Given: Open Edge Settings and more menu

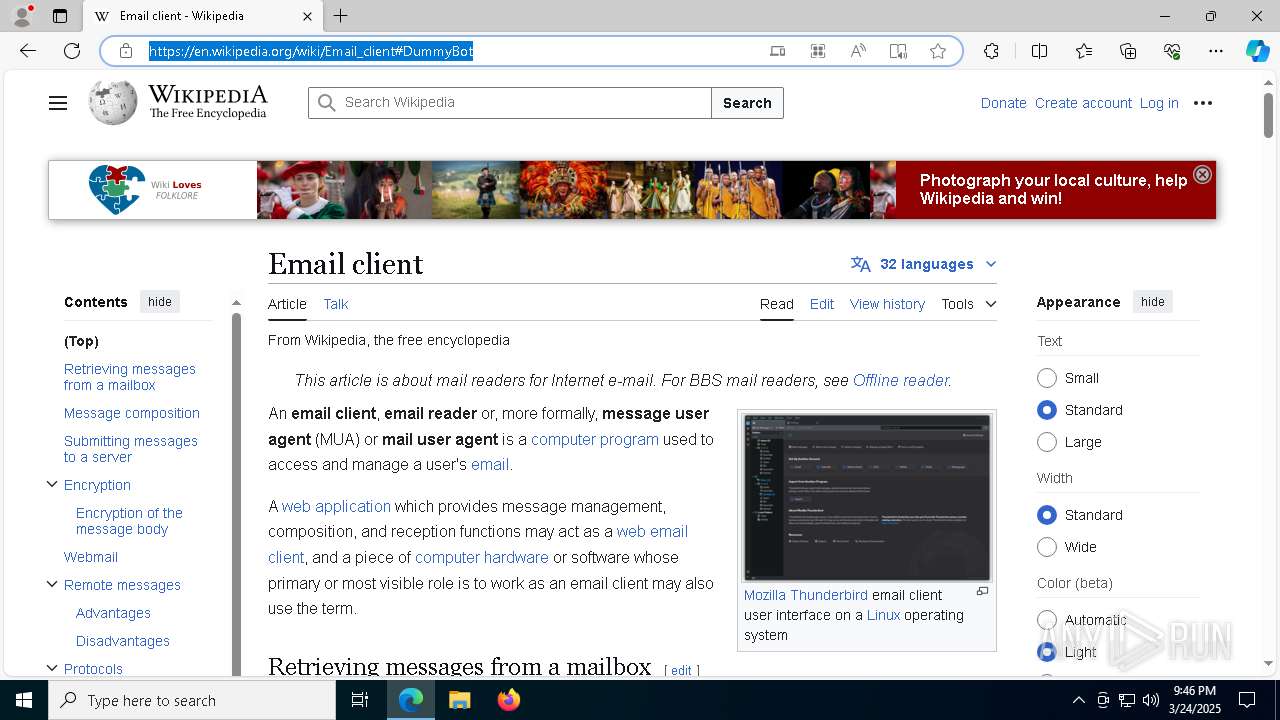Looking at the screenshot, I should pos(1216,51).
